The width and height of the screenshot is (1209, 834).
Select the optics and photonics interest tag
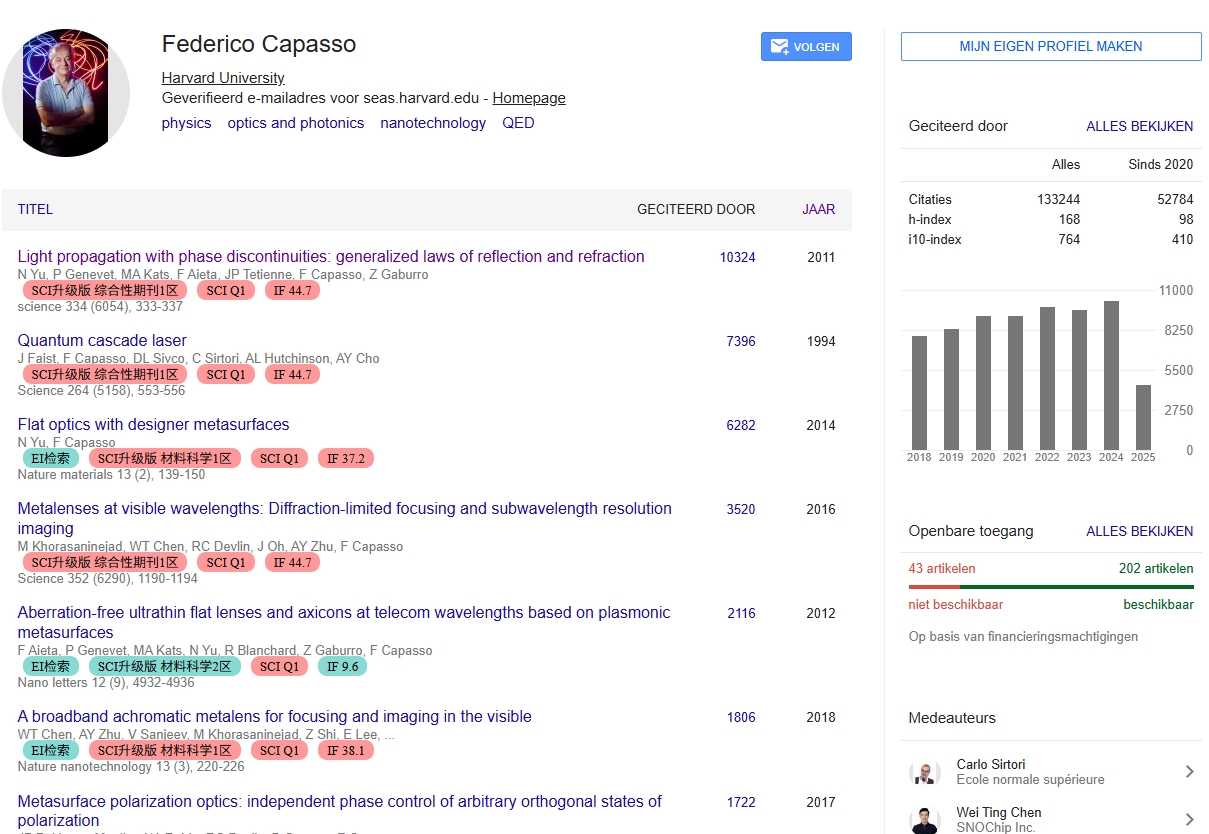[x=295, y=123]
